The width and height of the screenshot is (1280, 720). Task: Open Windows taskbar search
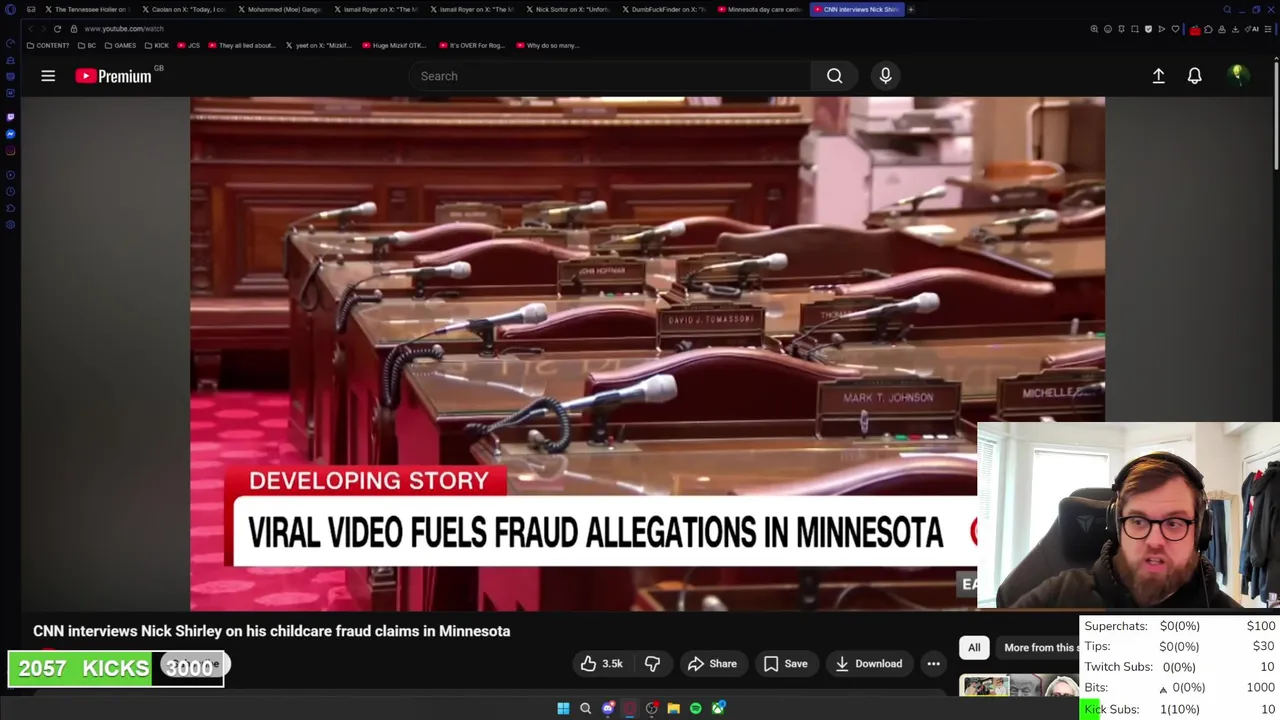585,708
